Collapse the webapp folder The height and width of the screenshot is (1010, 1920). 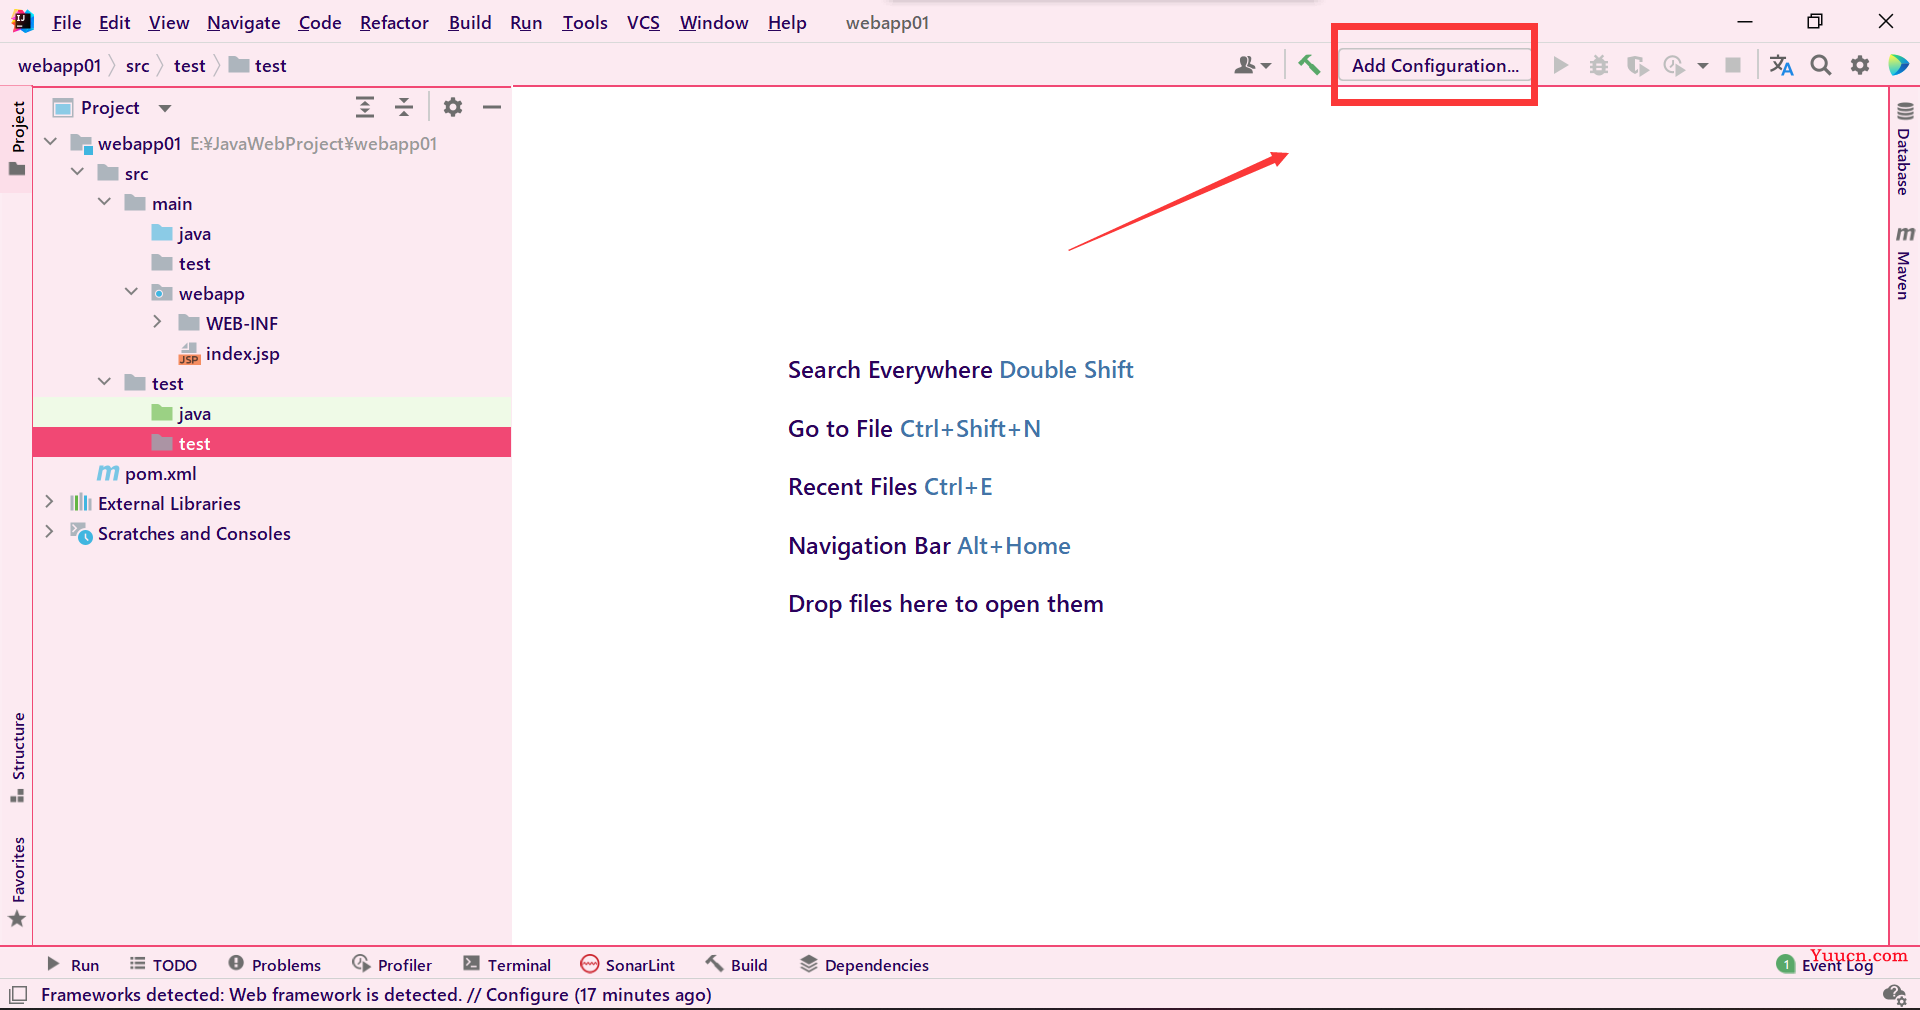click(132, 293)
